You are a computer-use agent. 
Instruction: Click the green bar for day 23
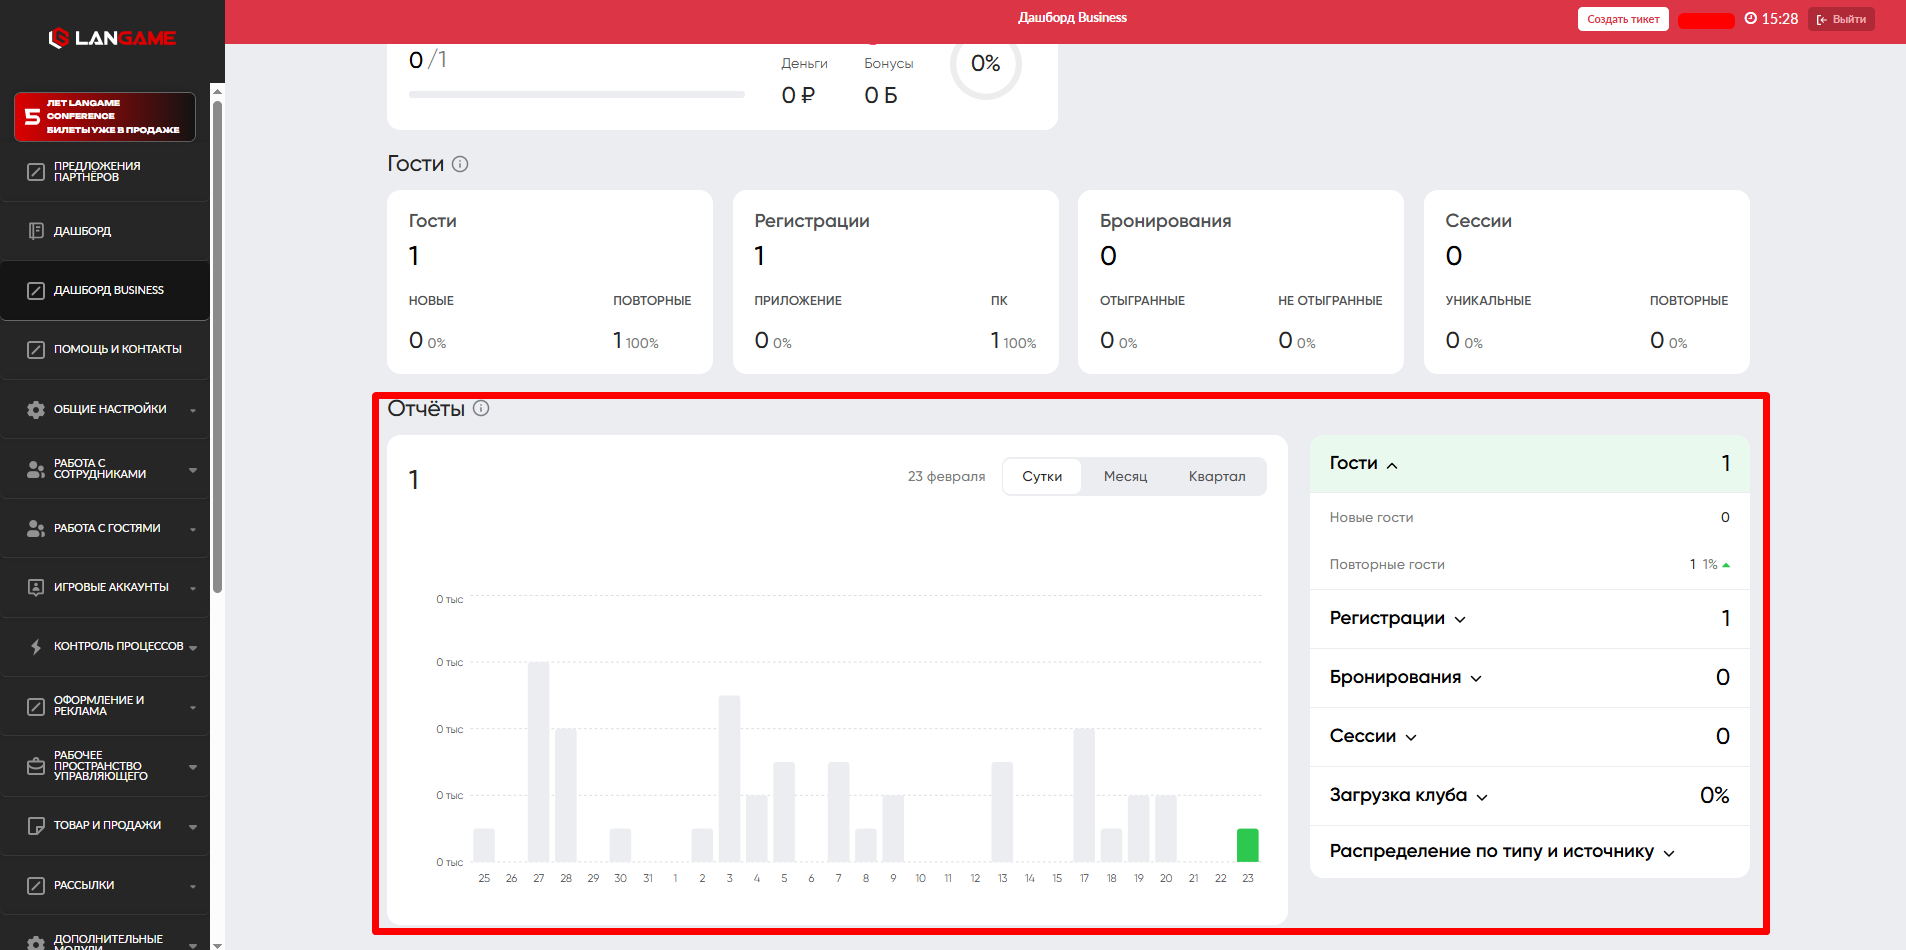pos(1247,845)
